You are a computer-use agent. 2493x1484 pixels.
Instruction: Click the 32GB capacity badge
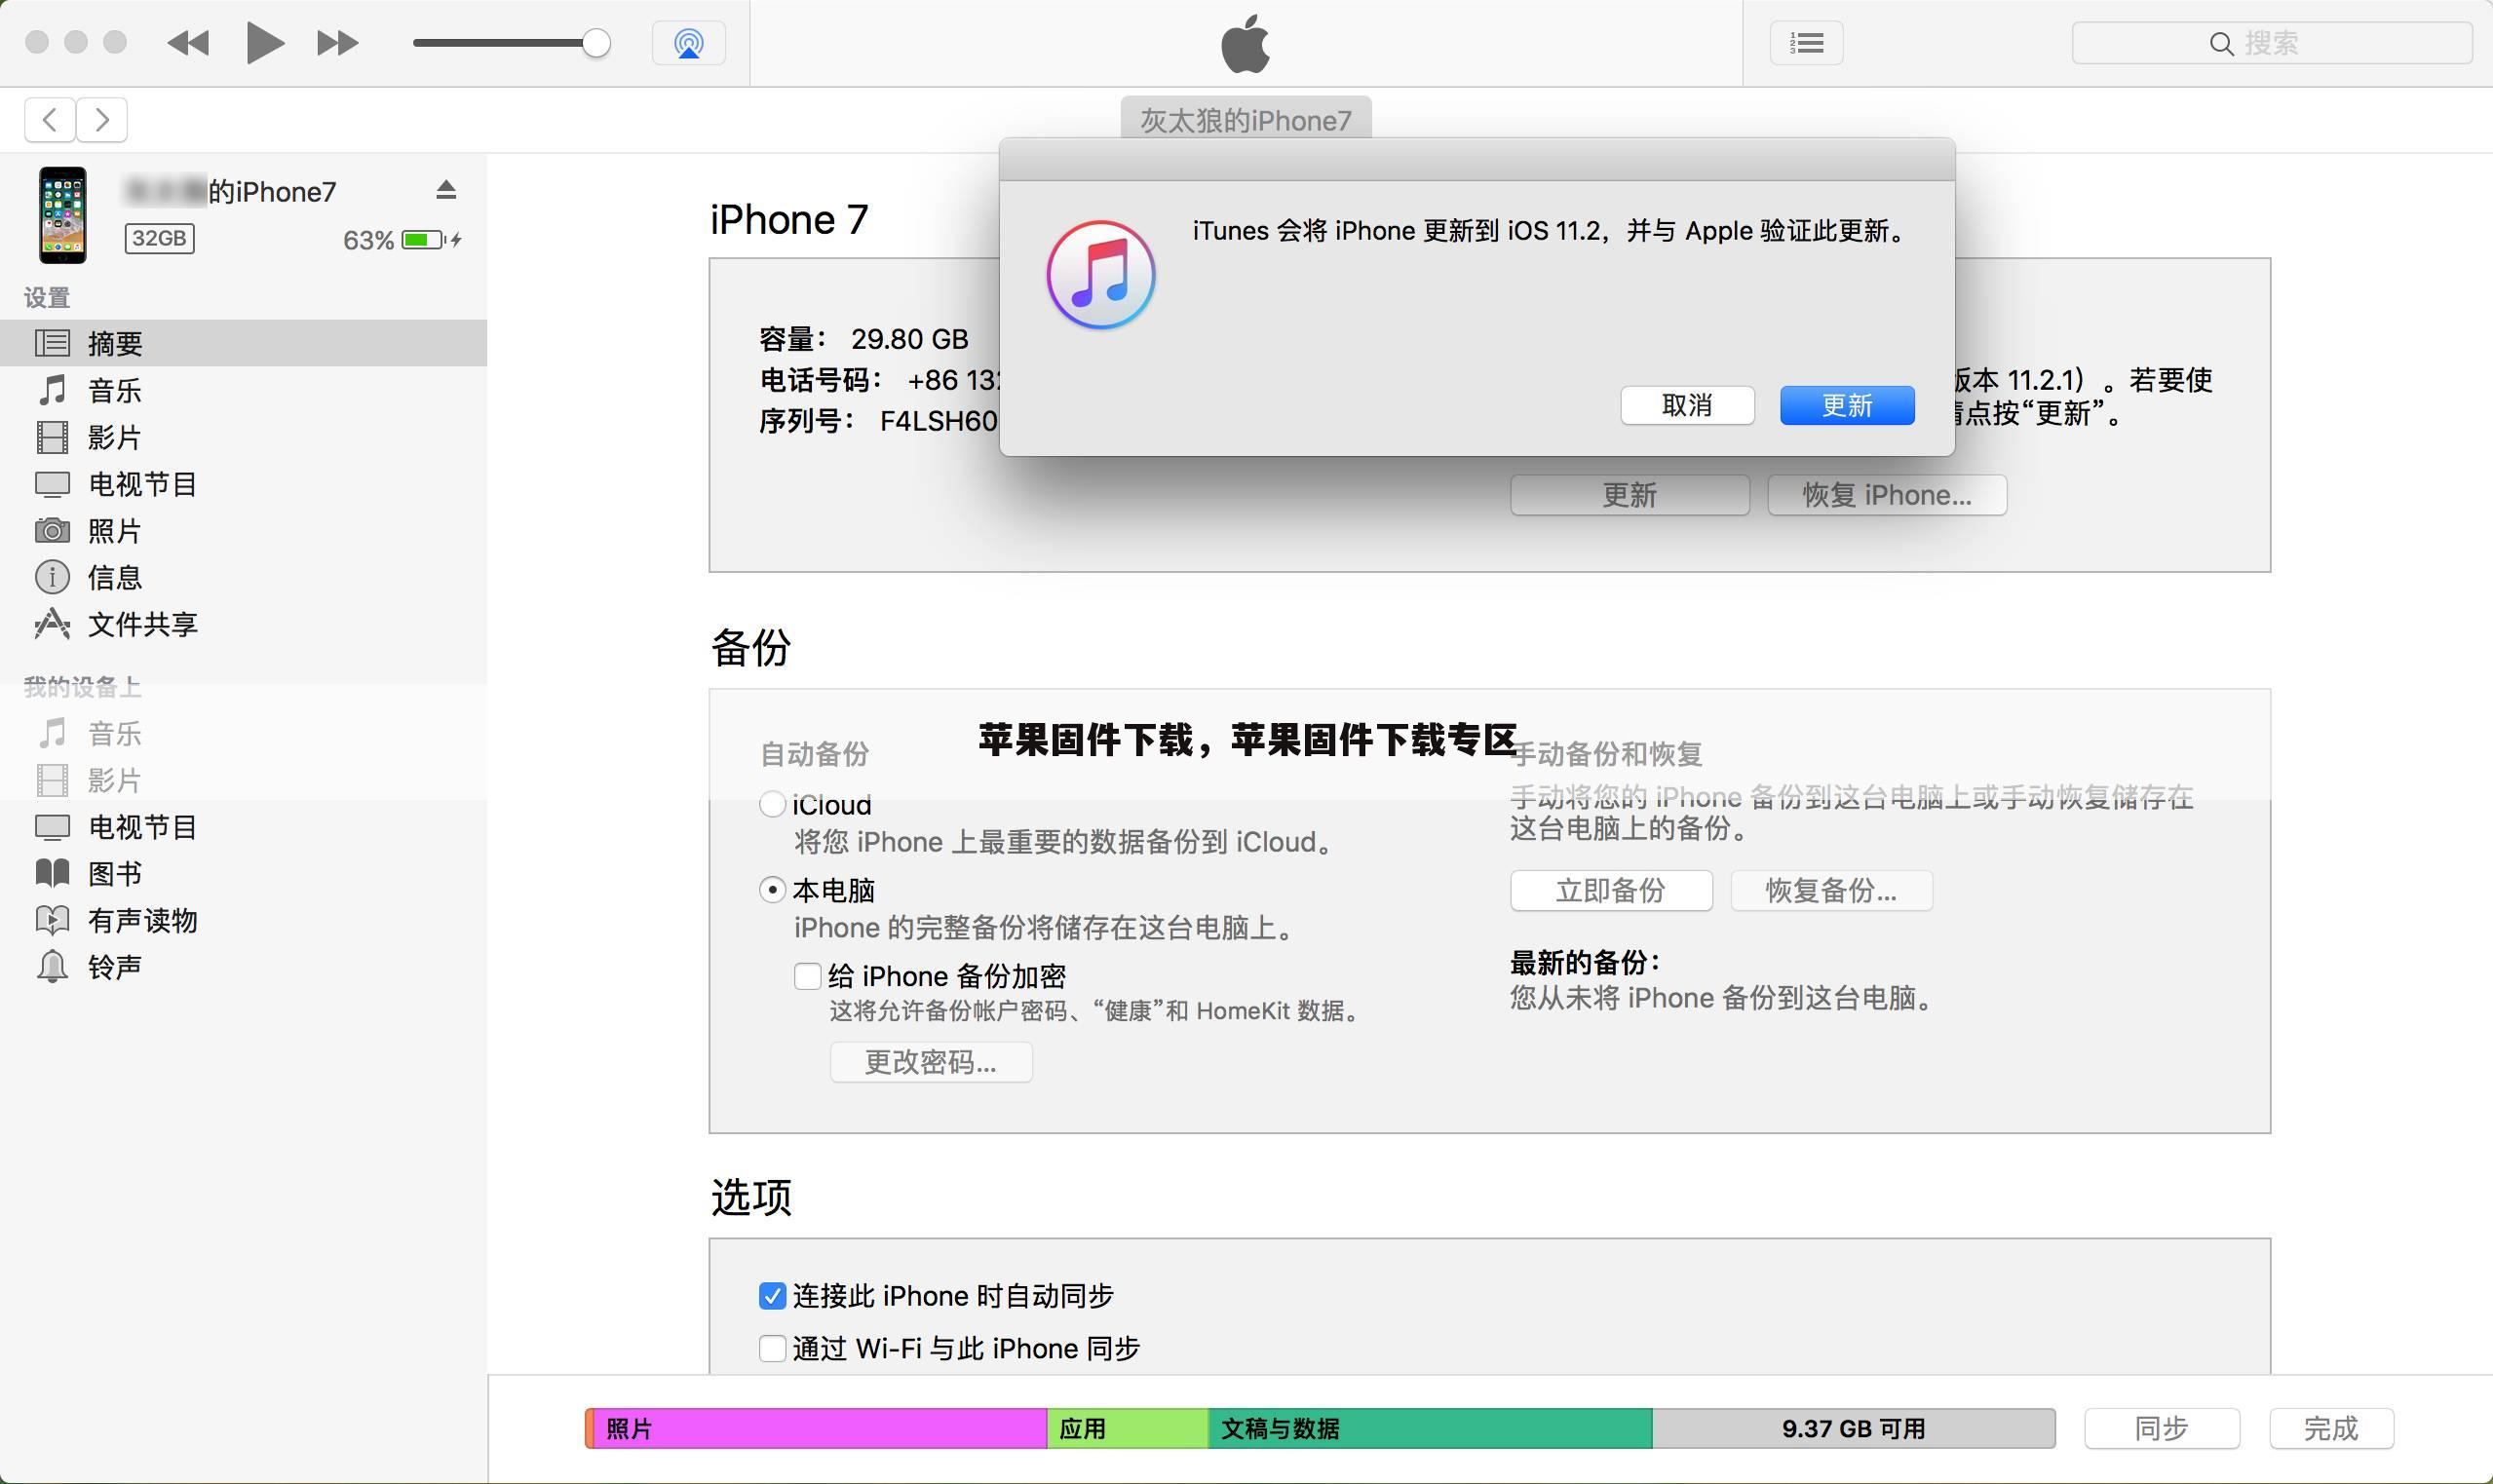159,238
